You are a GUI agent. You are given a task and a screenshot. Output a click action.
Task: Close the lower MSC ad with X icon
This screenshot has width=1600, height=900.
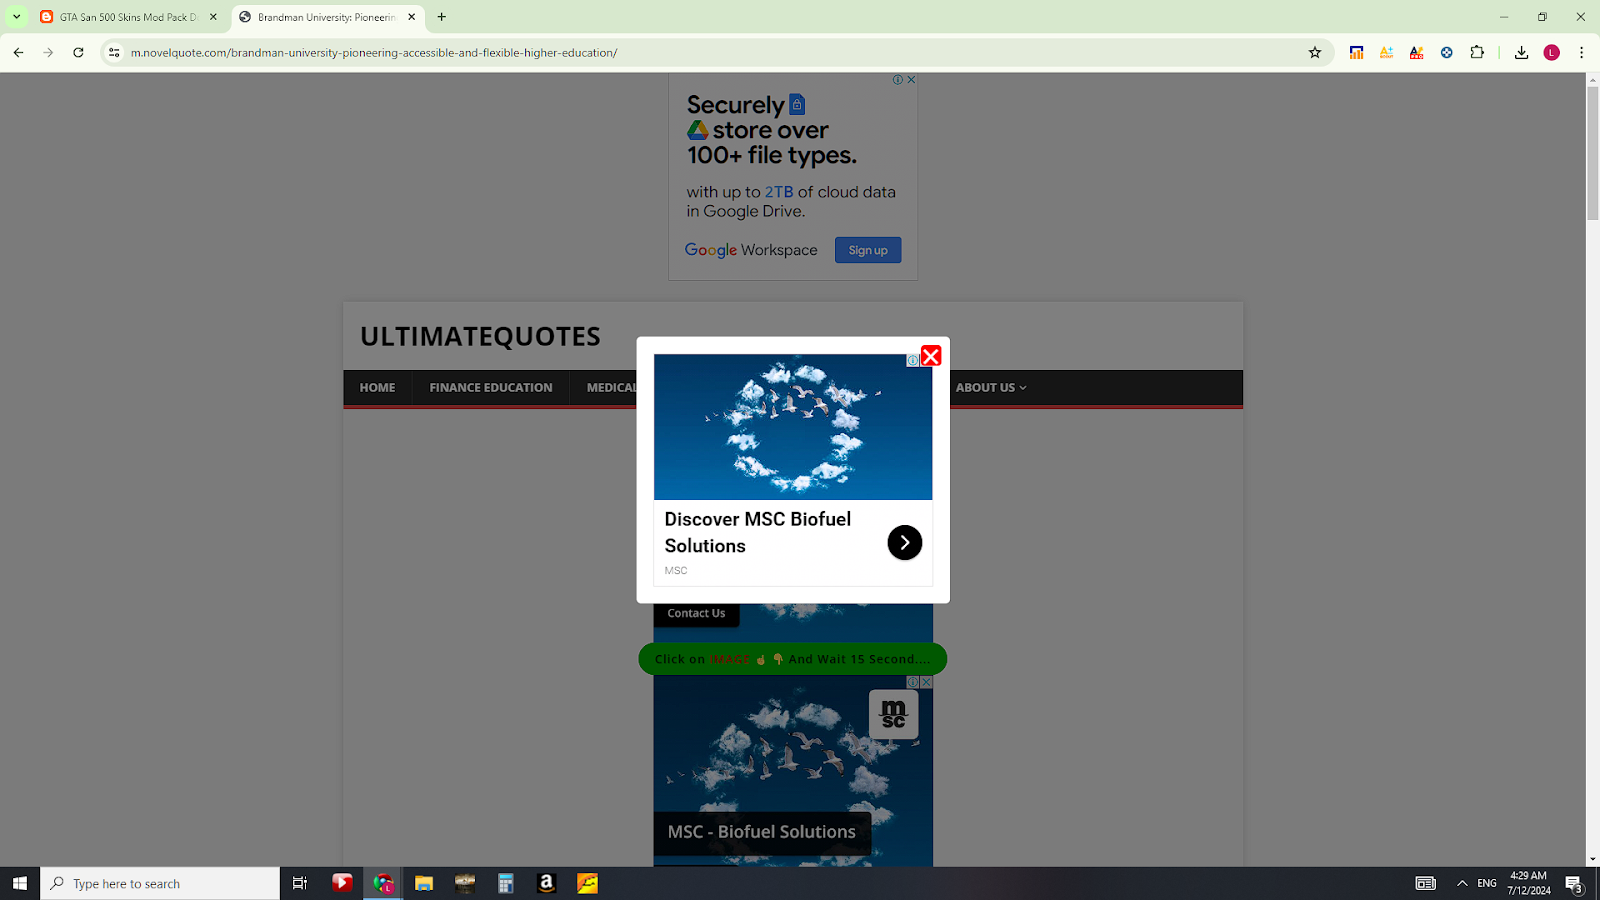click(x=926, y=682)
